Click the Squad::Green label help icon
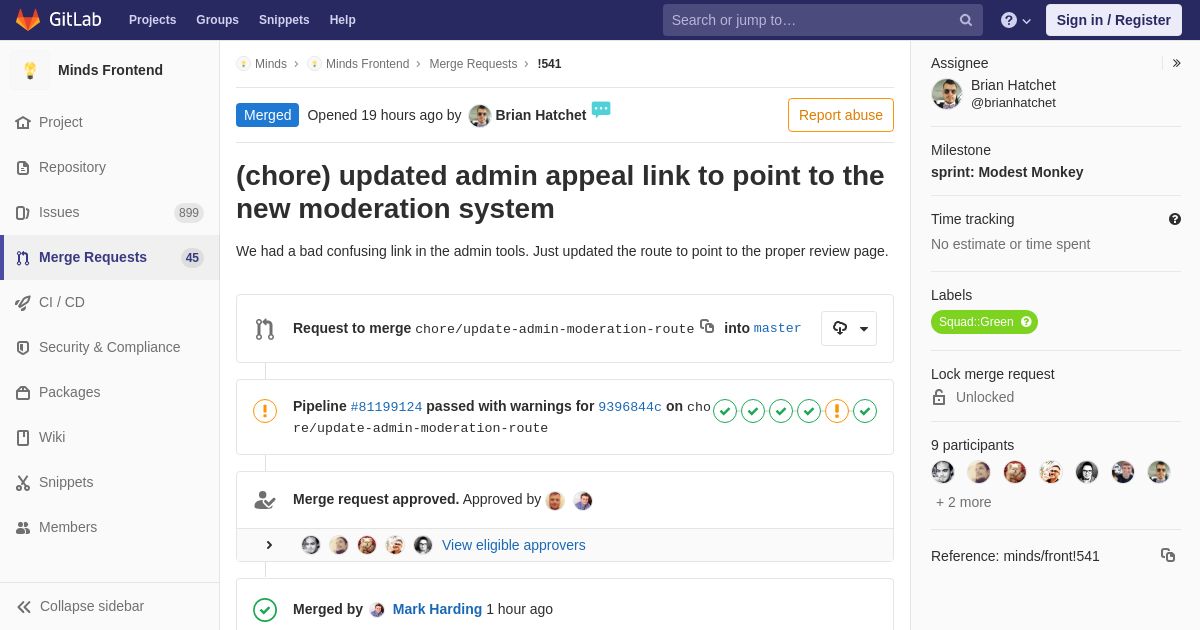Screen dimensions: 1200x630 (x=1026, y=322)
